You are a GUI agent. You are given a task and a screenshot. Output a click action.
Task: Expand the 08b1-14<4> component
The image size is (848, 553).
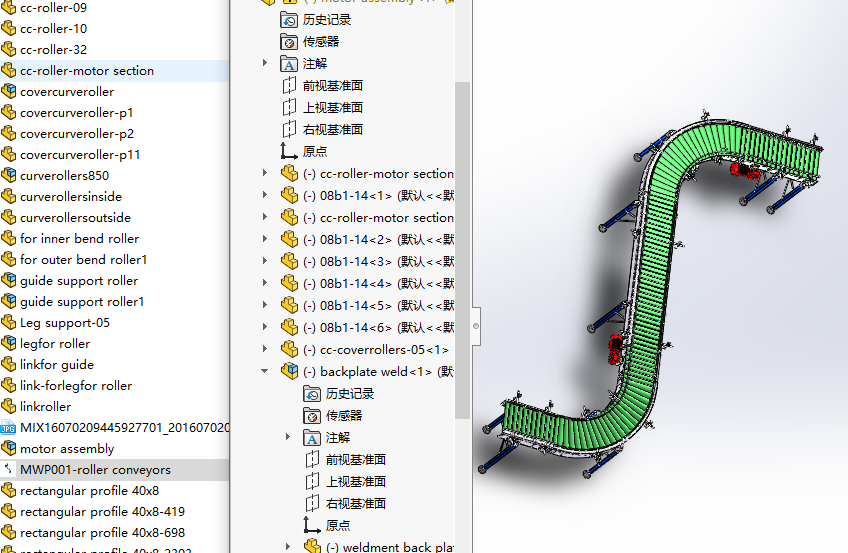click(x=264, y=283)
